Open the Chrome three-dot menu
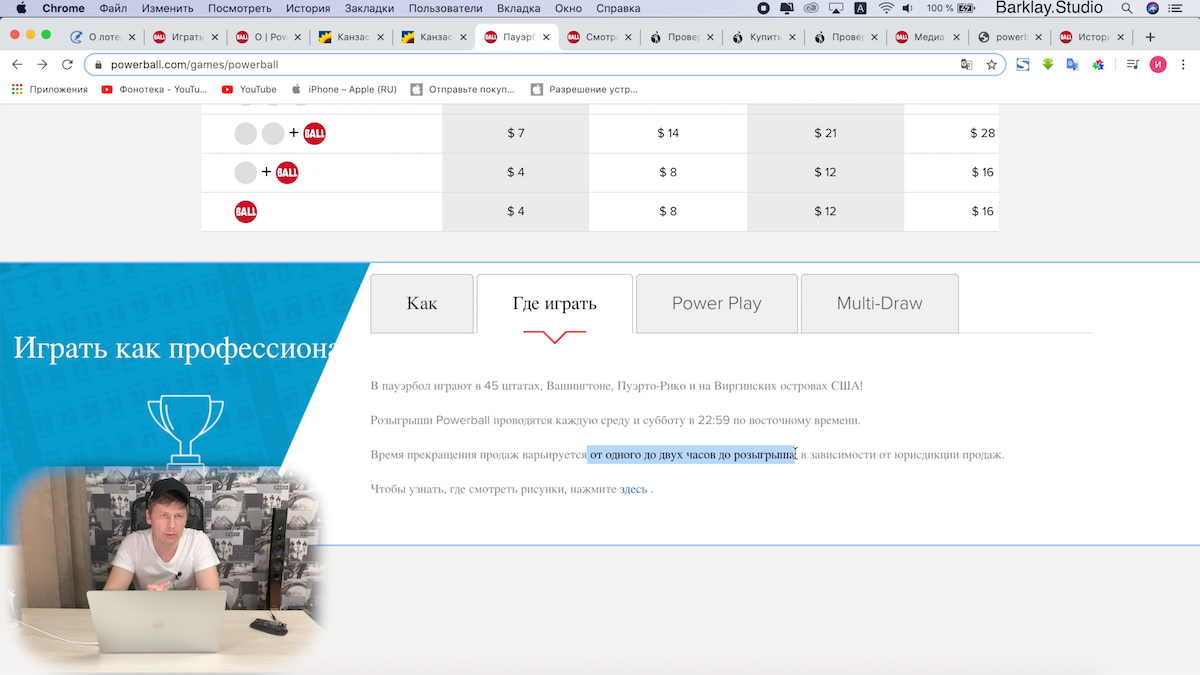Viewport: 1200px width, 675px height. click(x=1183, y=64)
